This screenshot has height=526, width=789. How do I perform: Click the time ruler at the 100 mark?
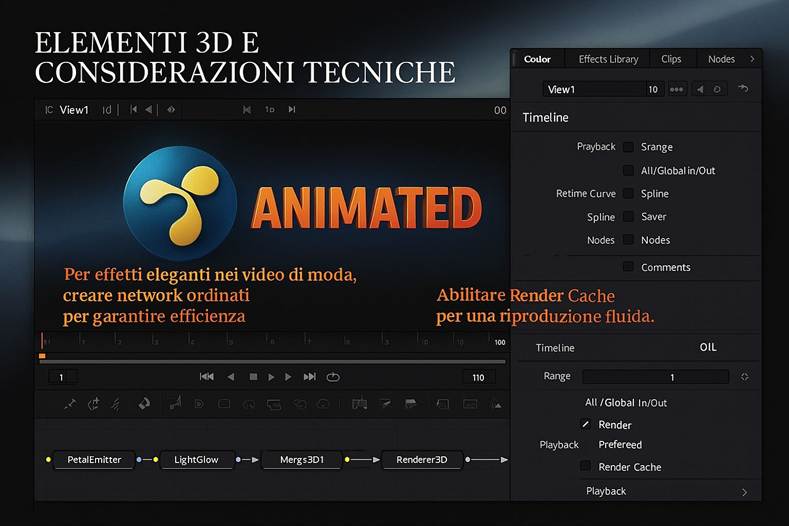click(500, 342)
